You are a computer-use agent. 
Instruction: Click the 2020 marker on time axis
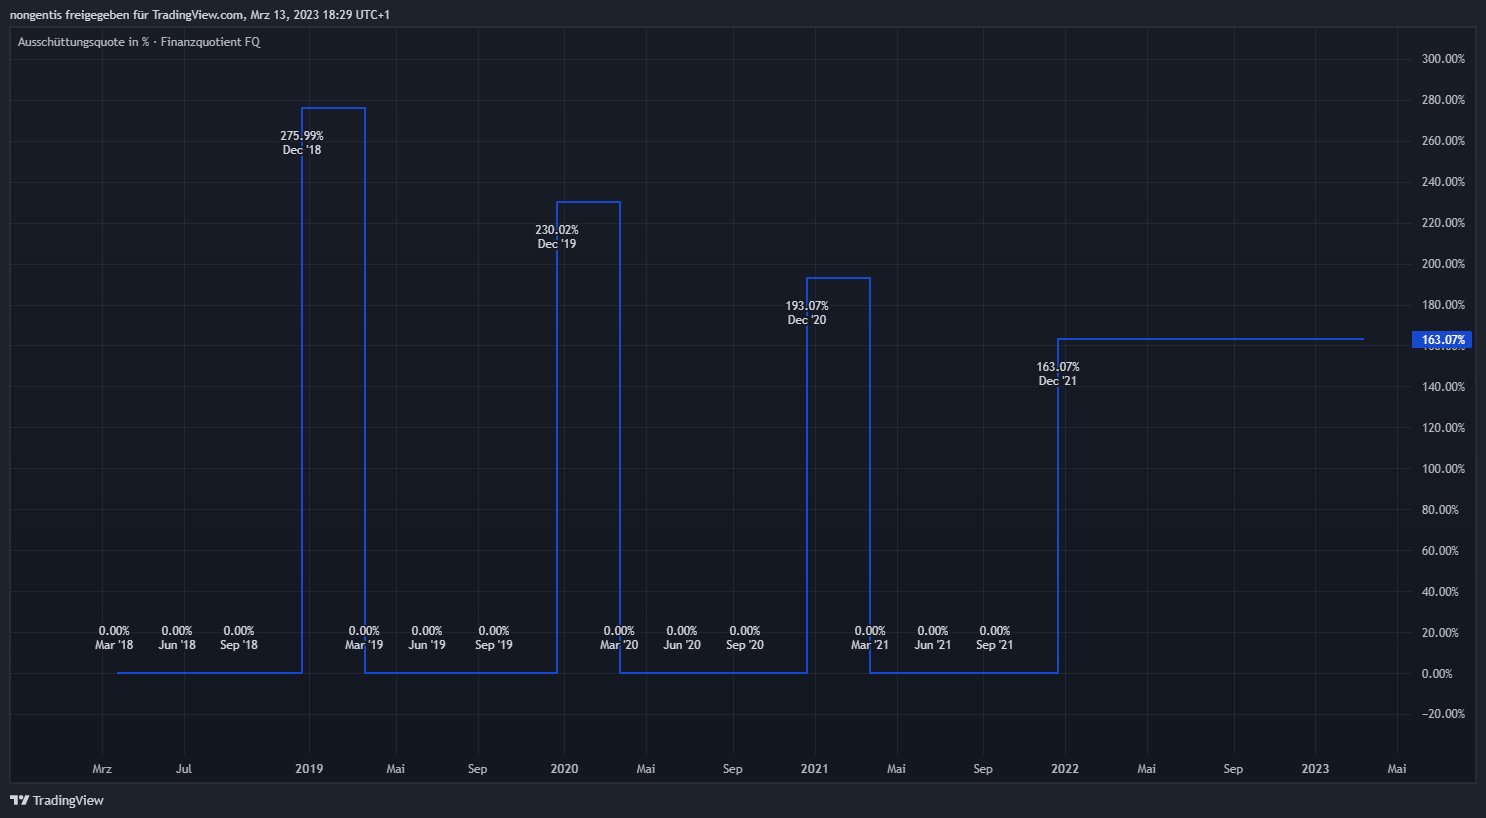click(564, 769)
